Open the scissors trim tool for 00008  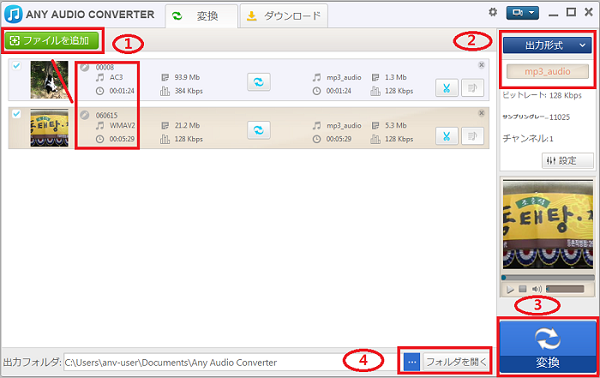coord(447,88)
